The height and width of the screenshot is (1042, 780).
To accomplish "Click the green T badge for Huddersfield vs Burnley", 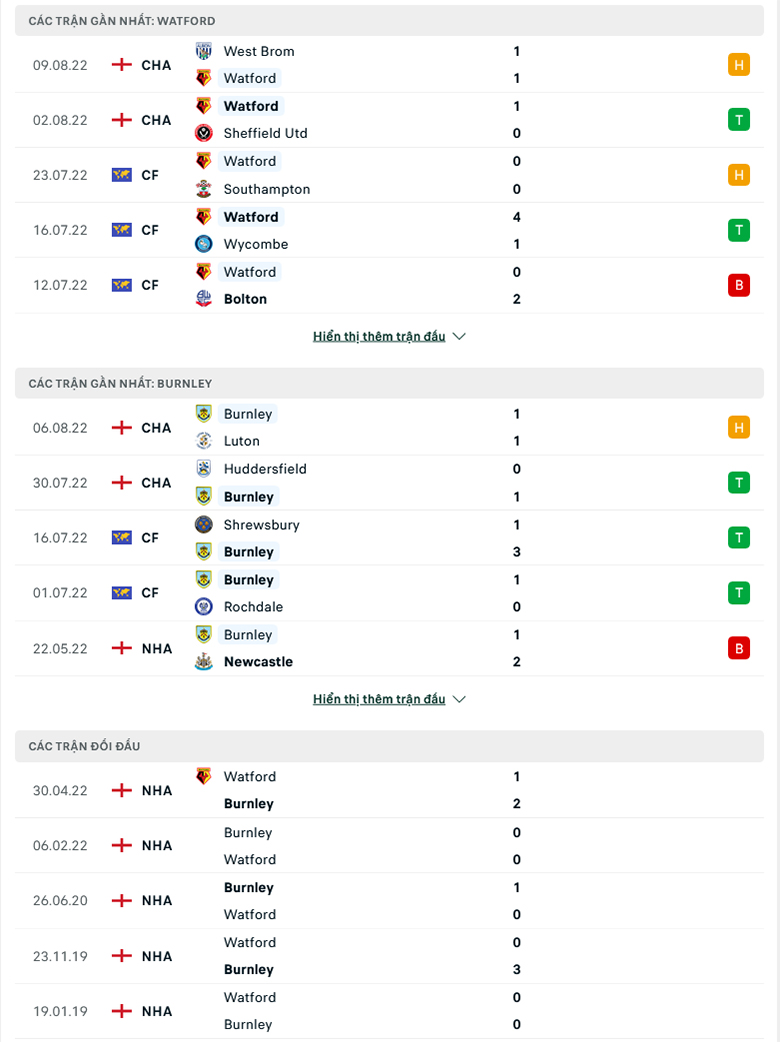I will pyautogui.click(x=739, y=482).
